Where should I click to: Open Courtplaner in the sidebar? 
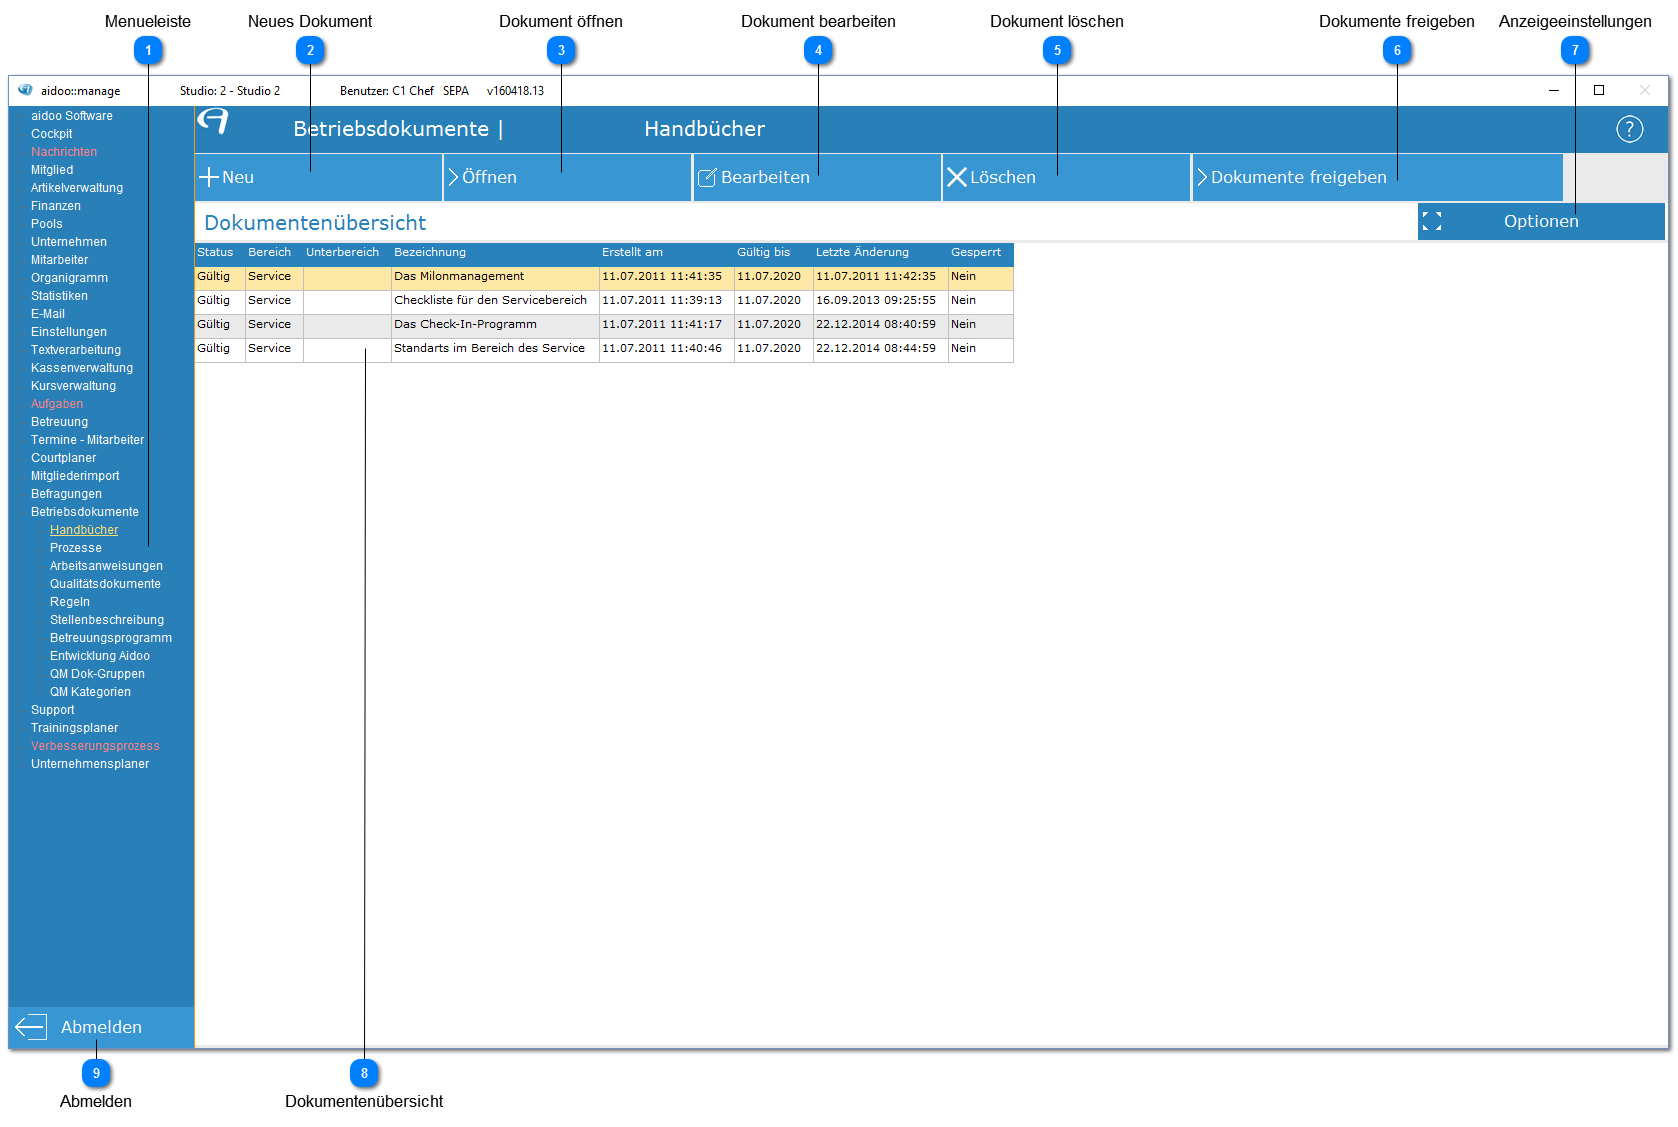point(64,458)
